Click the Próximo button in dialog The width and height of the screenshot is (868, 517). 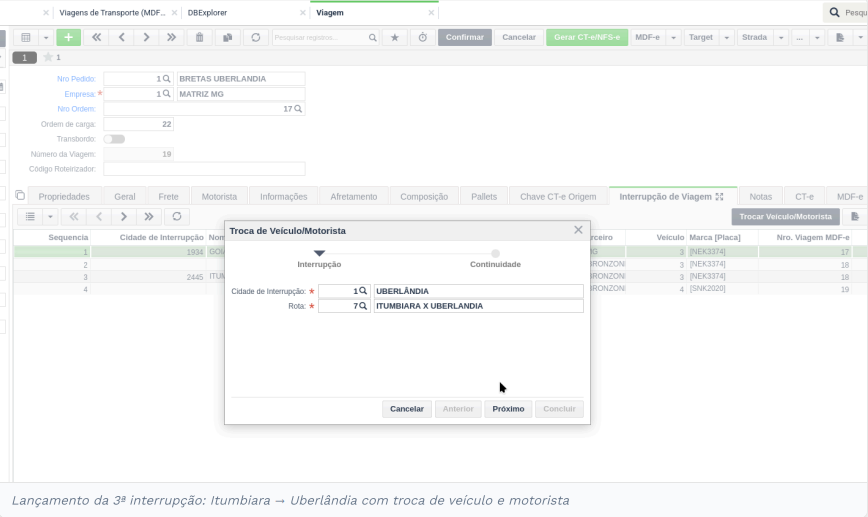pyautogui.click(x=508, y=409)
